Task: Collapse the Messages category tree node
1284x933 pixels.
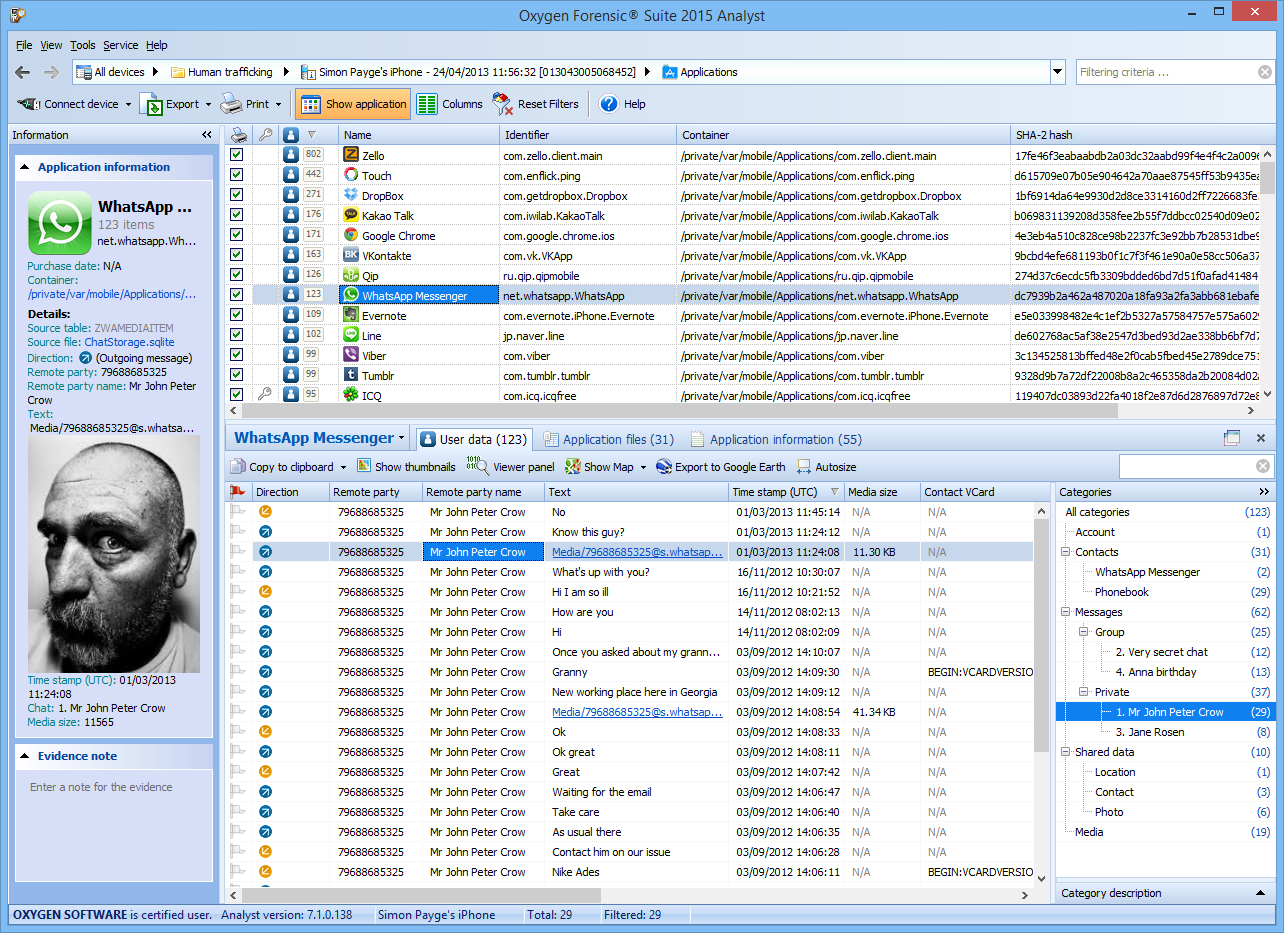Action: point(1066,612)
